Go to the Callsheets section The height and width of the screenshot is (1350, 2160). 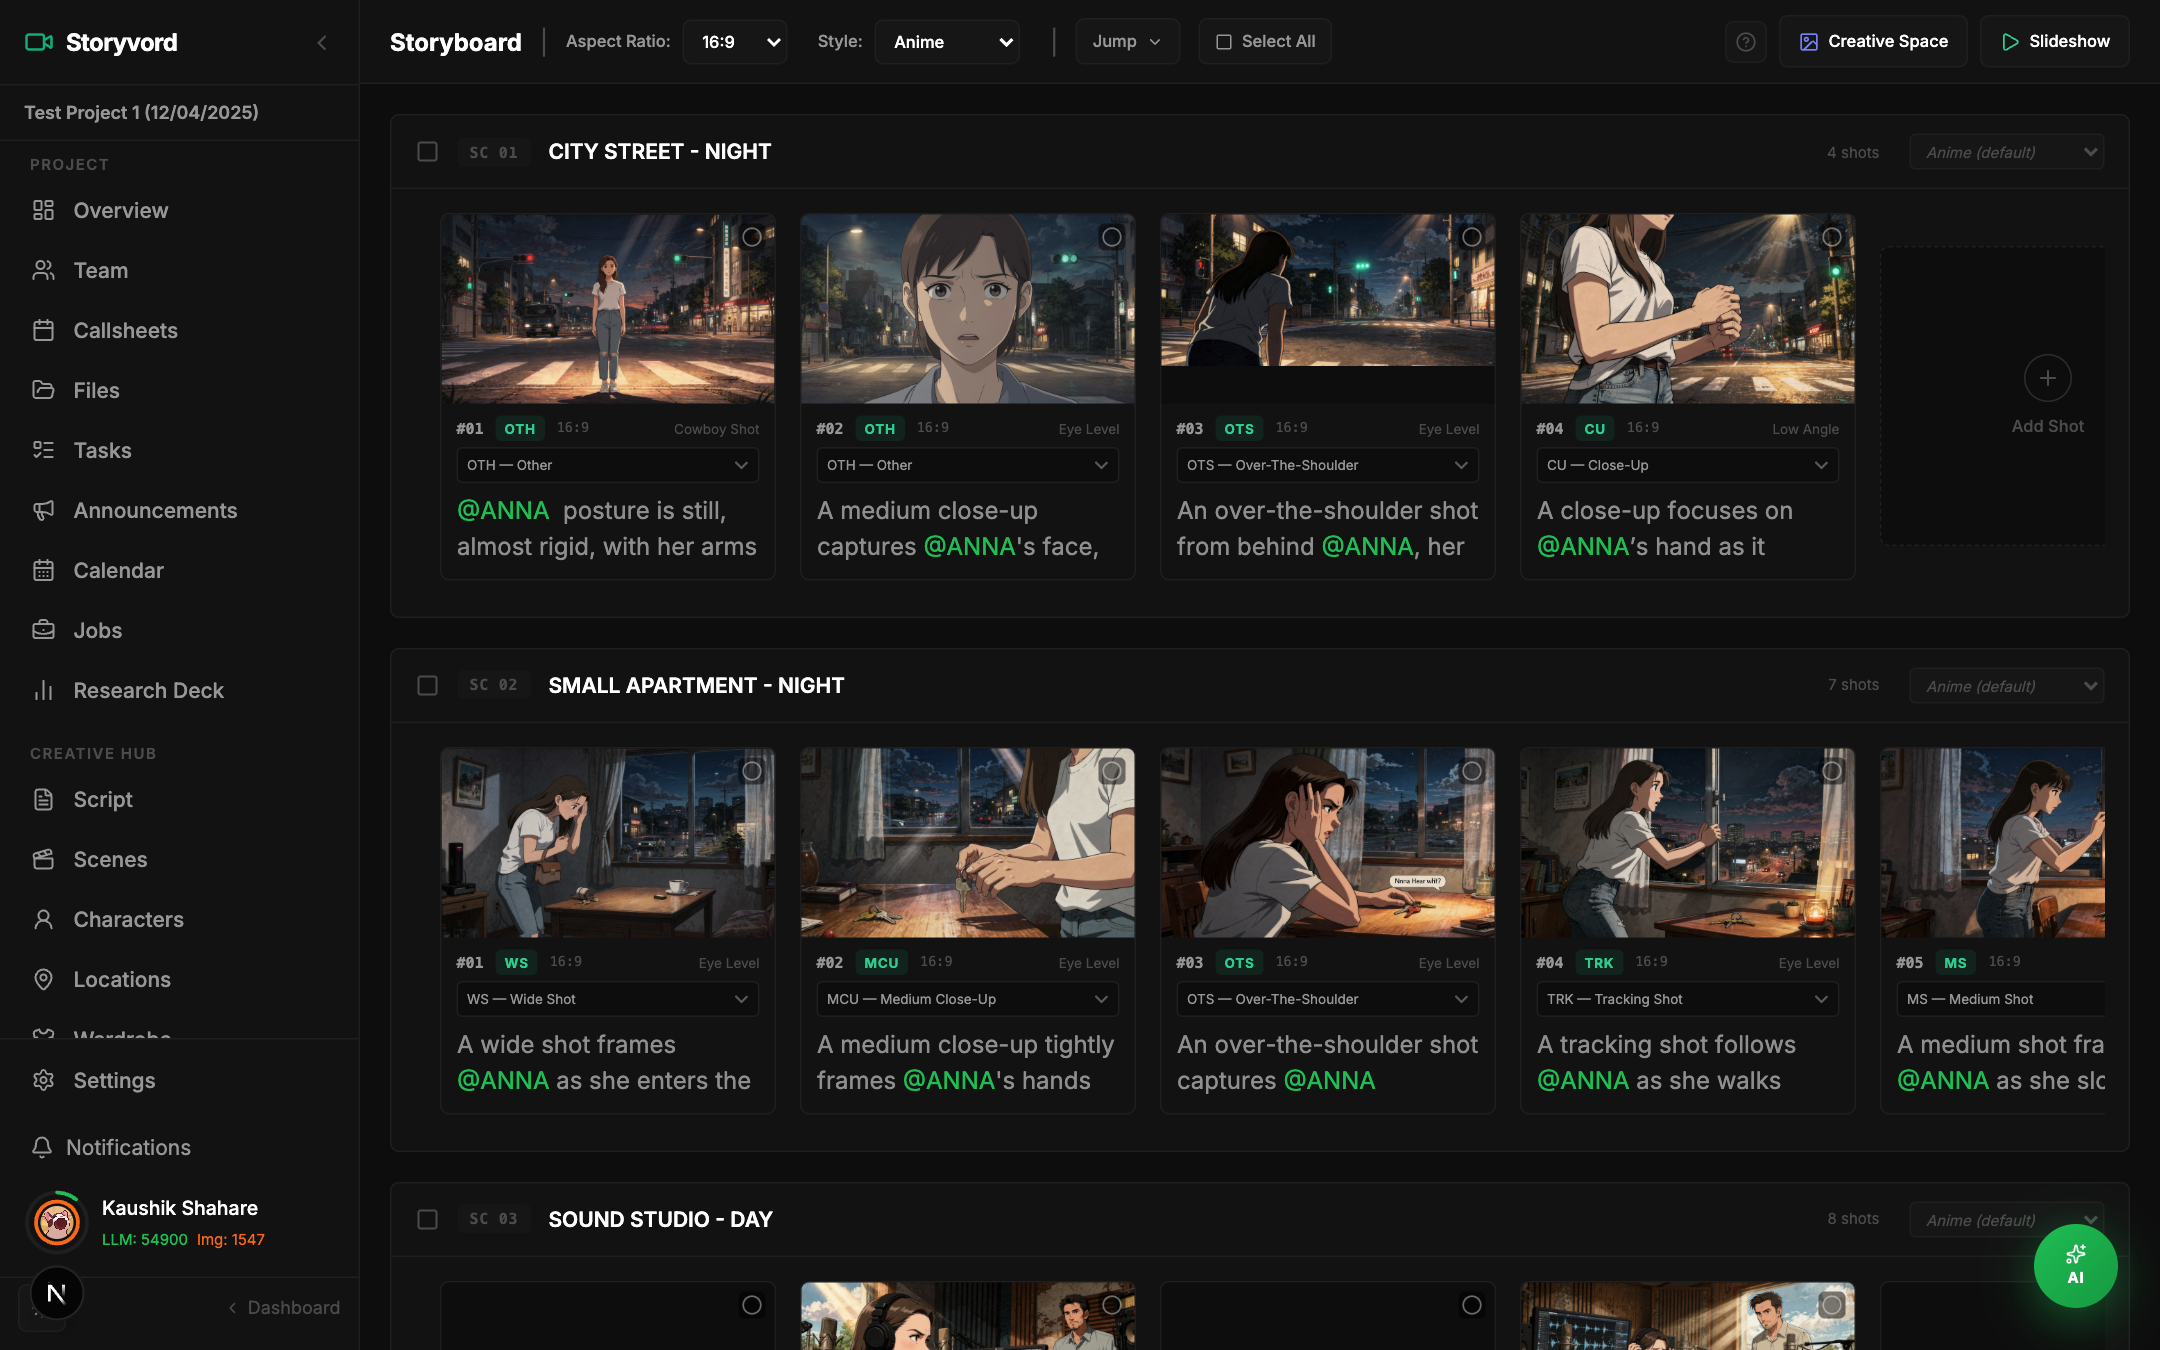(x=125, y=330)
